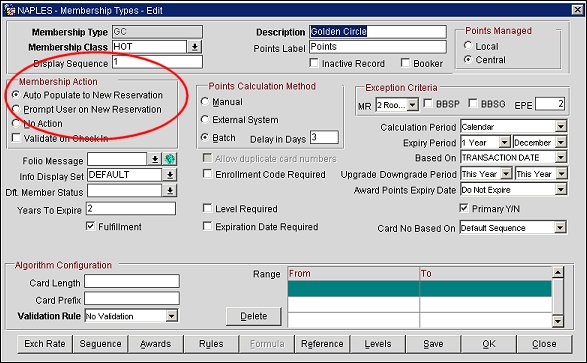587x363 pixels.
Task: Open the Dft. Member Status list arrow
Action: 170,191
